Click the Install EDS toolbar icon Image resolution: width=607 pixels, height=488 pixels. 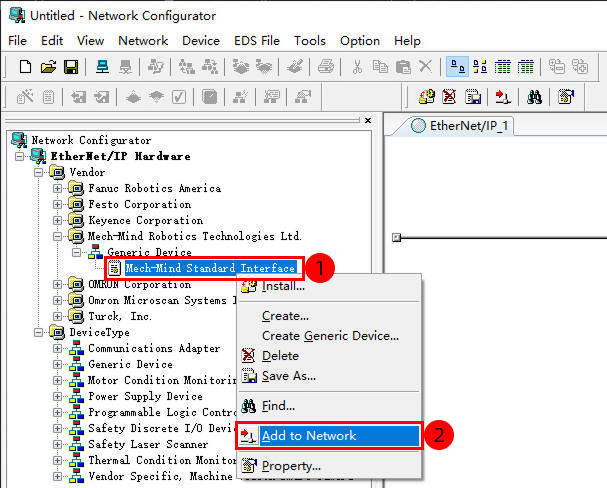(x=427, y=96)
